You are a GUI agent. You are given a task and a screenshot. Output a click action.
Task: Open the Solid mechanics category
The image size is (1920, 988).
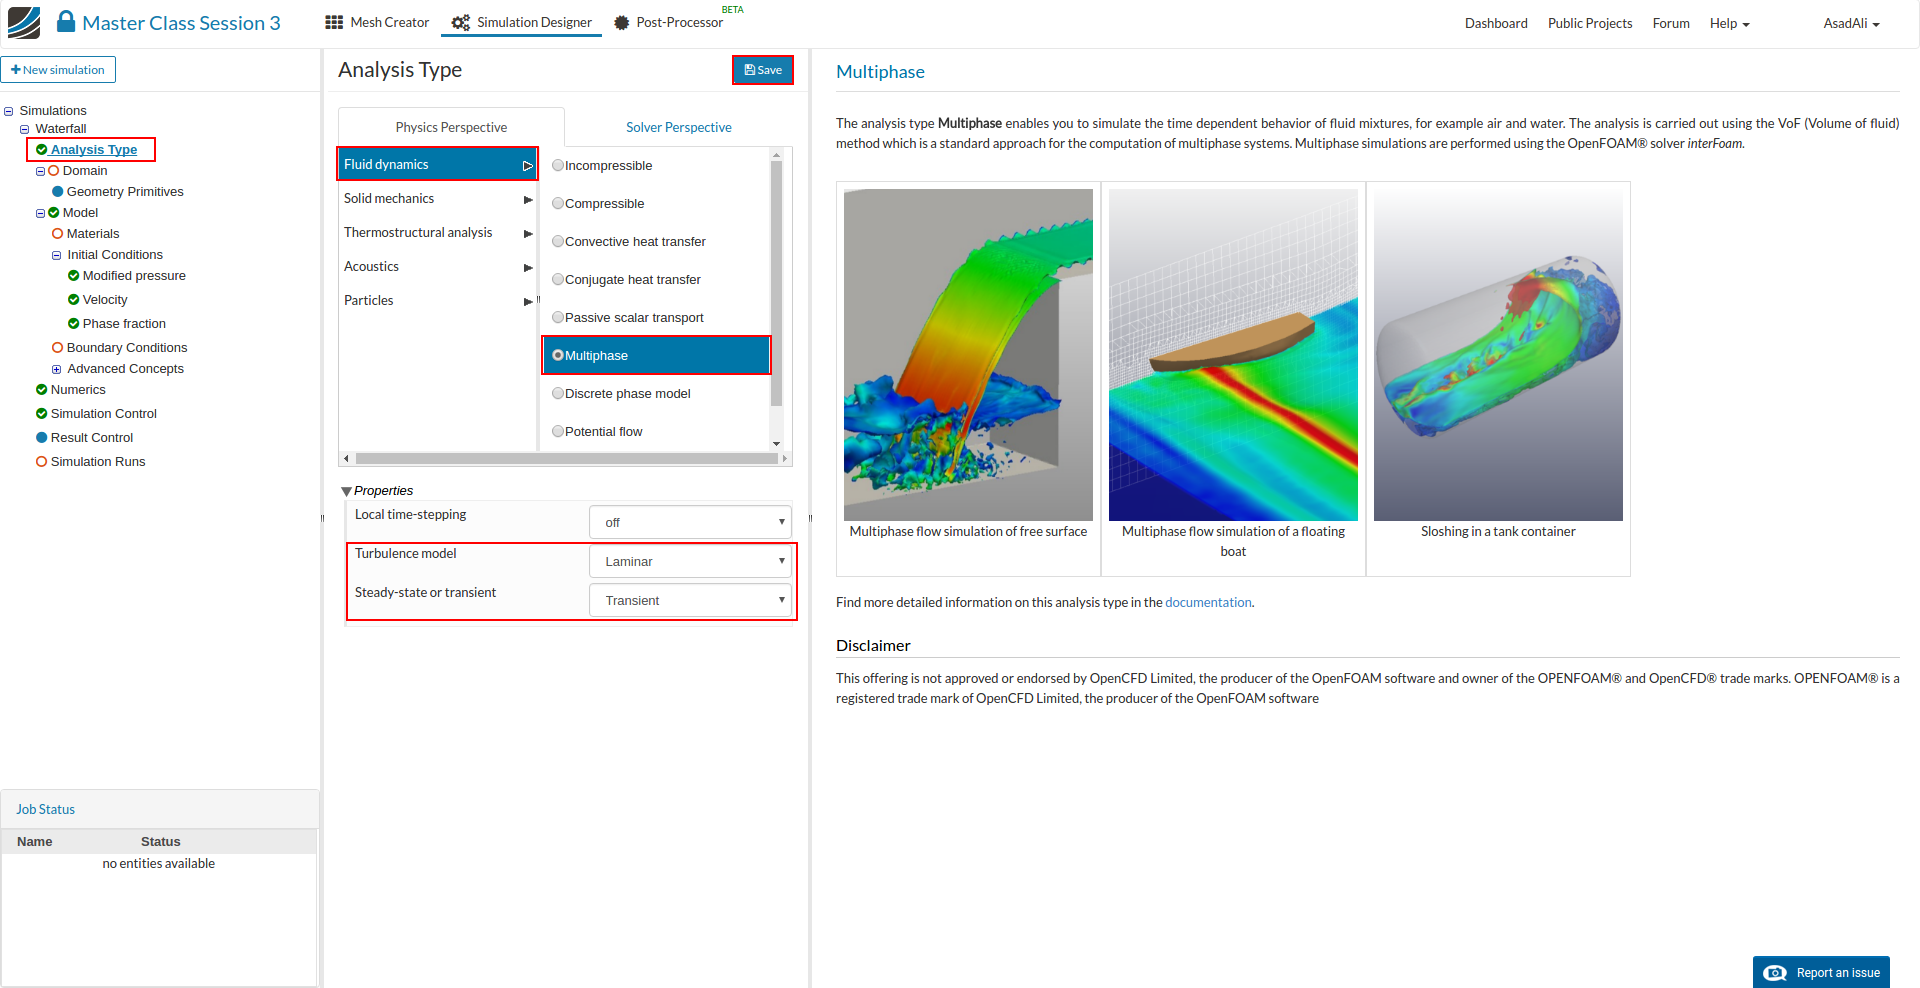tap(438, 199)
